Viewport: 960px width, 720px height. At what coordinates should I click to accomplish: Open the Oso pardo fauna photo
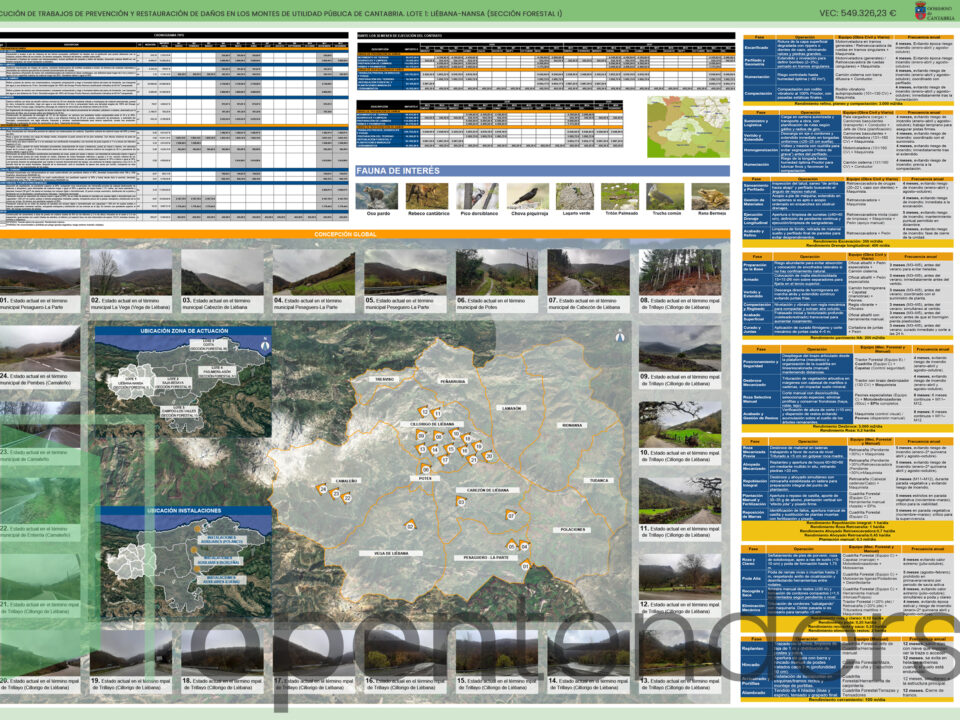pyautogui.click(x=377, y=196)
